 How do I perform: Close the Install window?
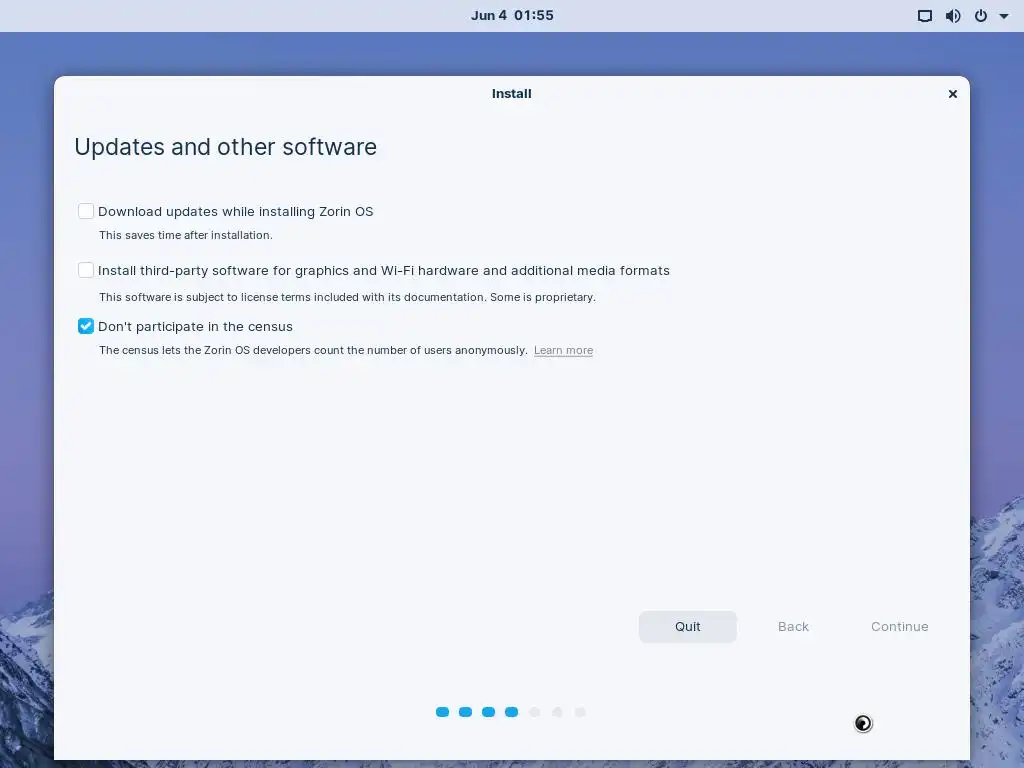point(952,94)
